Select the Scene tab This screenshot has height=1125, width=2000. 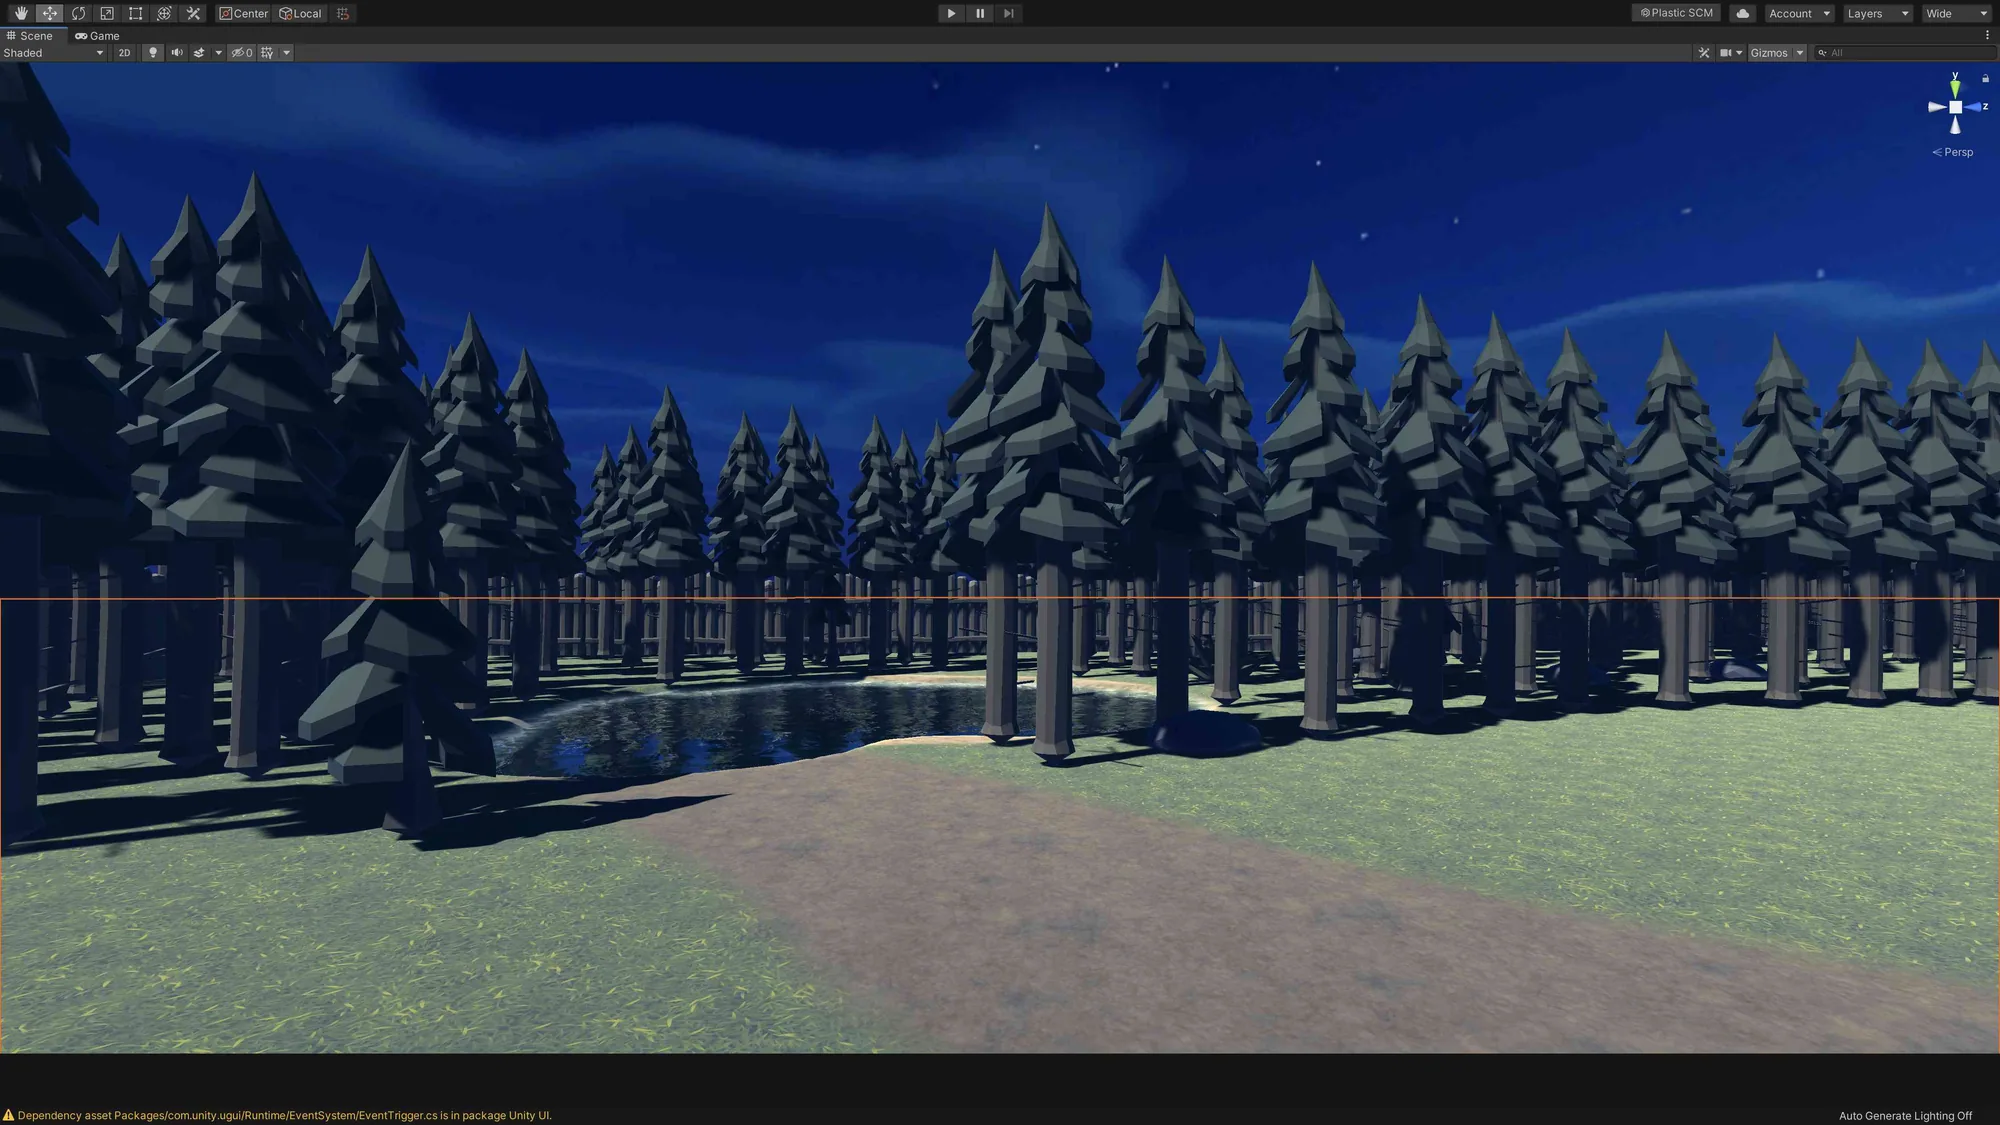coord(30,35)
